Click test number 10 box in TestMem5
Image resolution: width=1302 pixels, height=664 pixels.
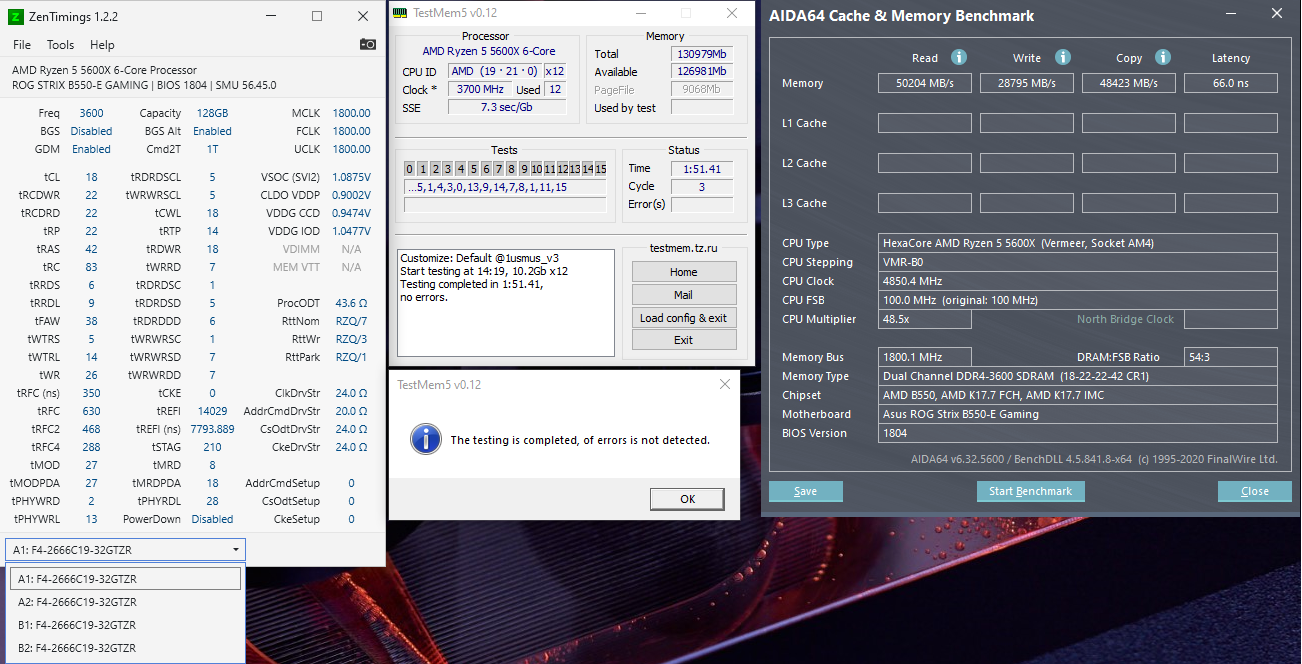pyautogui.click(x=537, y=169)
